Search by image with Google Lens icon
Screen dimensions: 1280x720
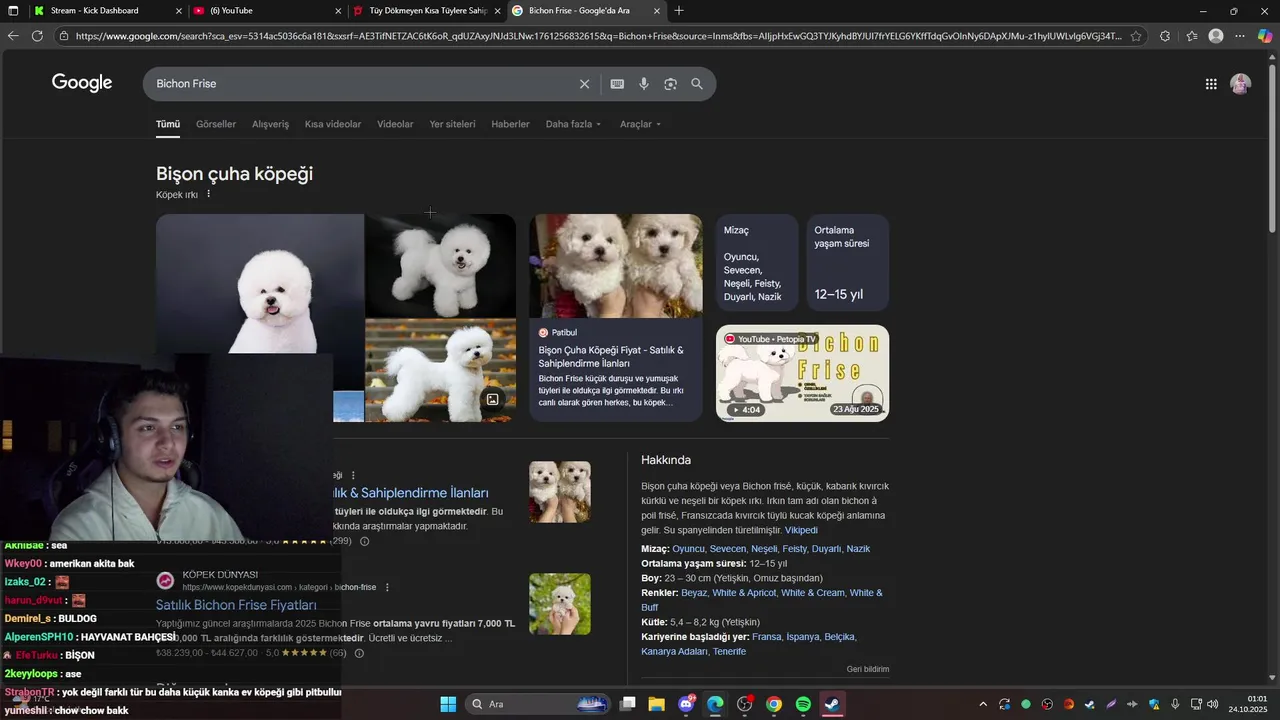(670, 84)
